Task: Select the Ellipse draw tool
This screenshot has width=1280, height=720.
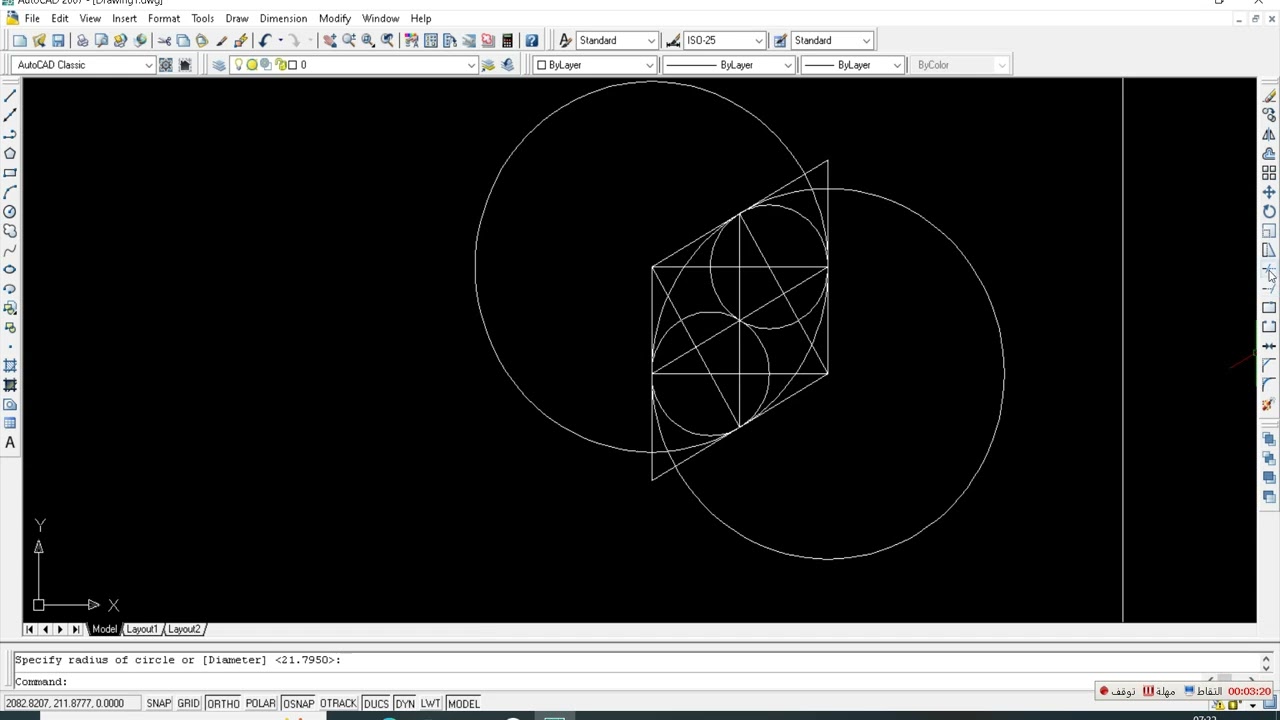Action: tap(10, 270)
